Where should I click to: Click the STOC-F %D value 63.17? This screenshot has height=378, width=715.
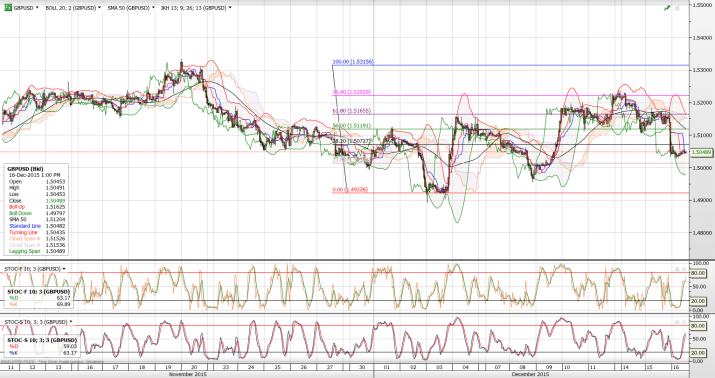[63, 298]
